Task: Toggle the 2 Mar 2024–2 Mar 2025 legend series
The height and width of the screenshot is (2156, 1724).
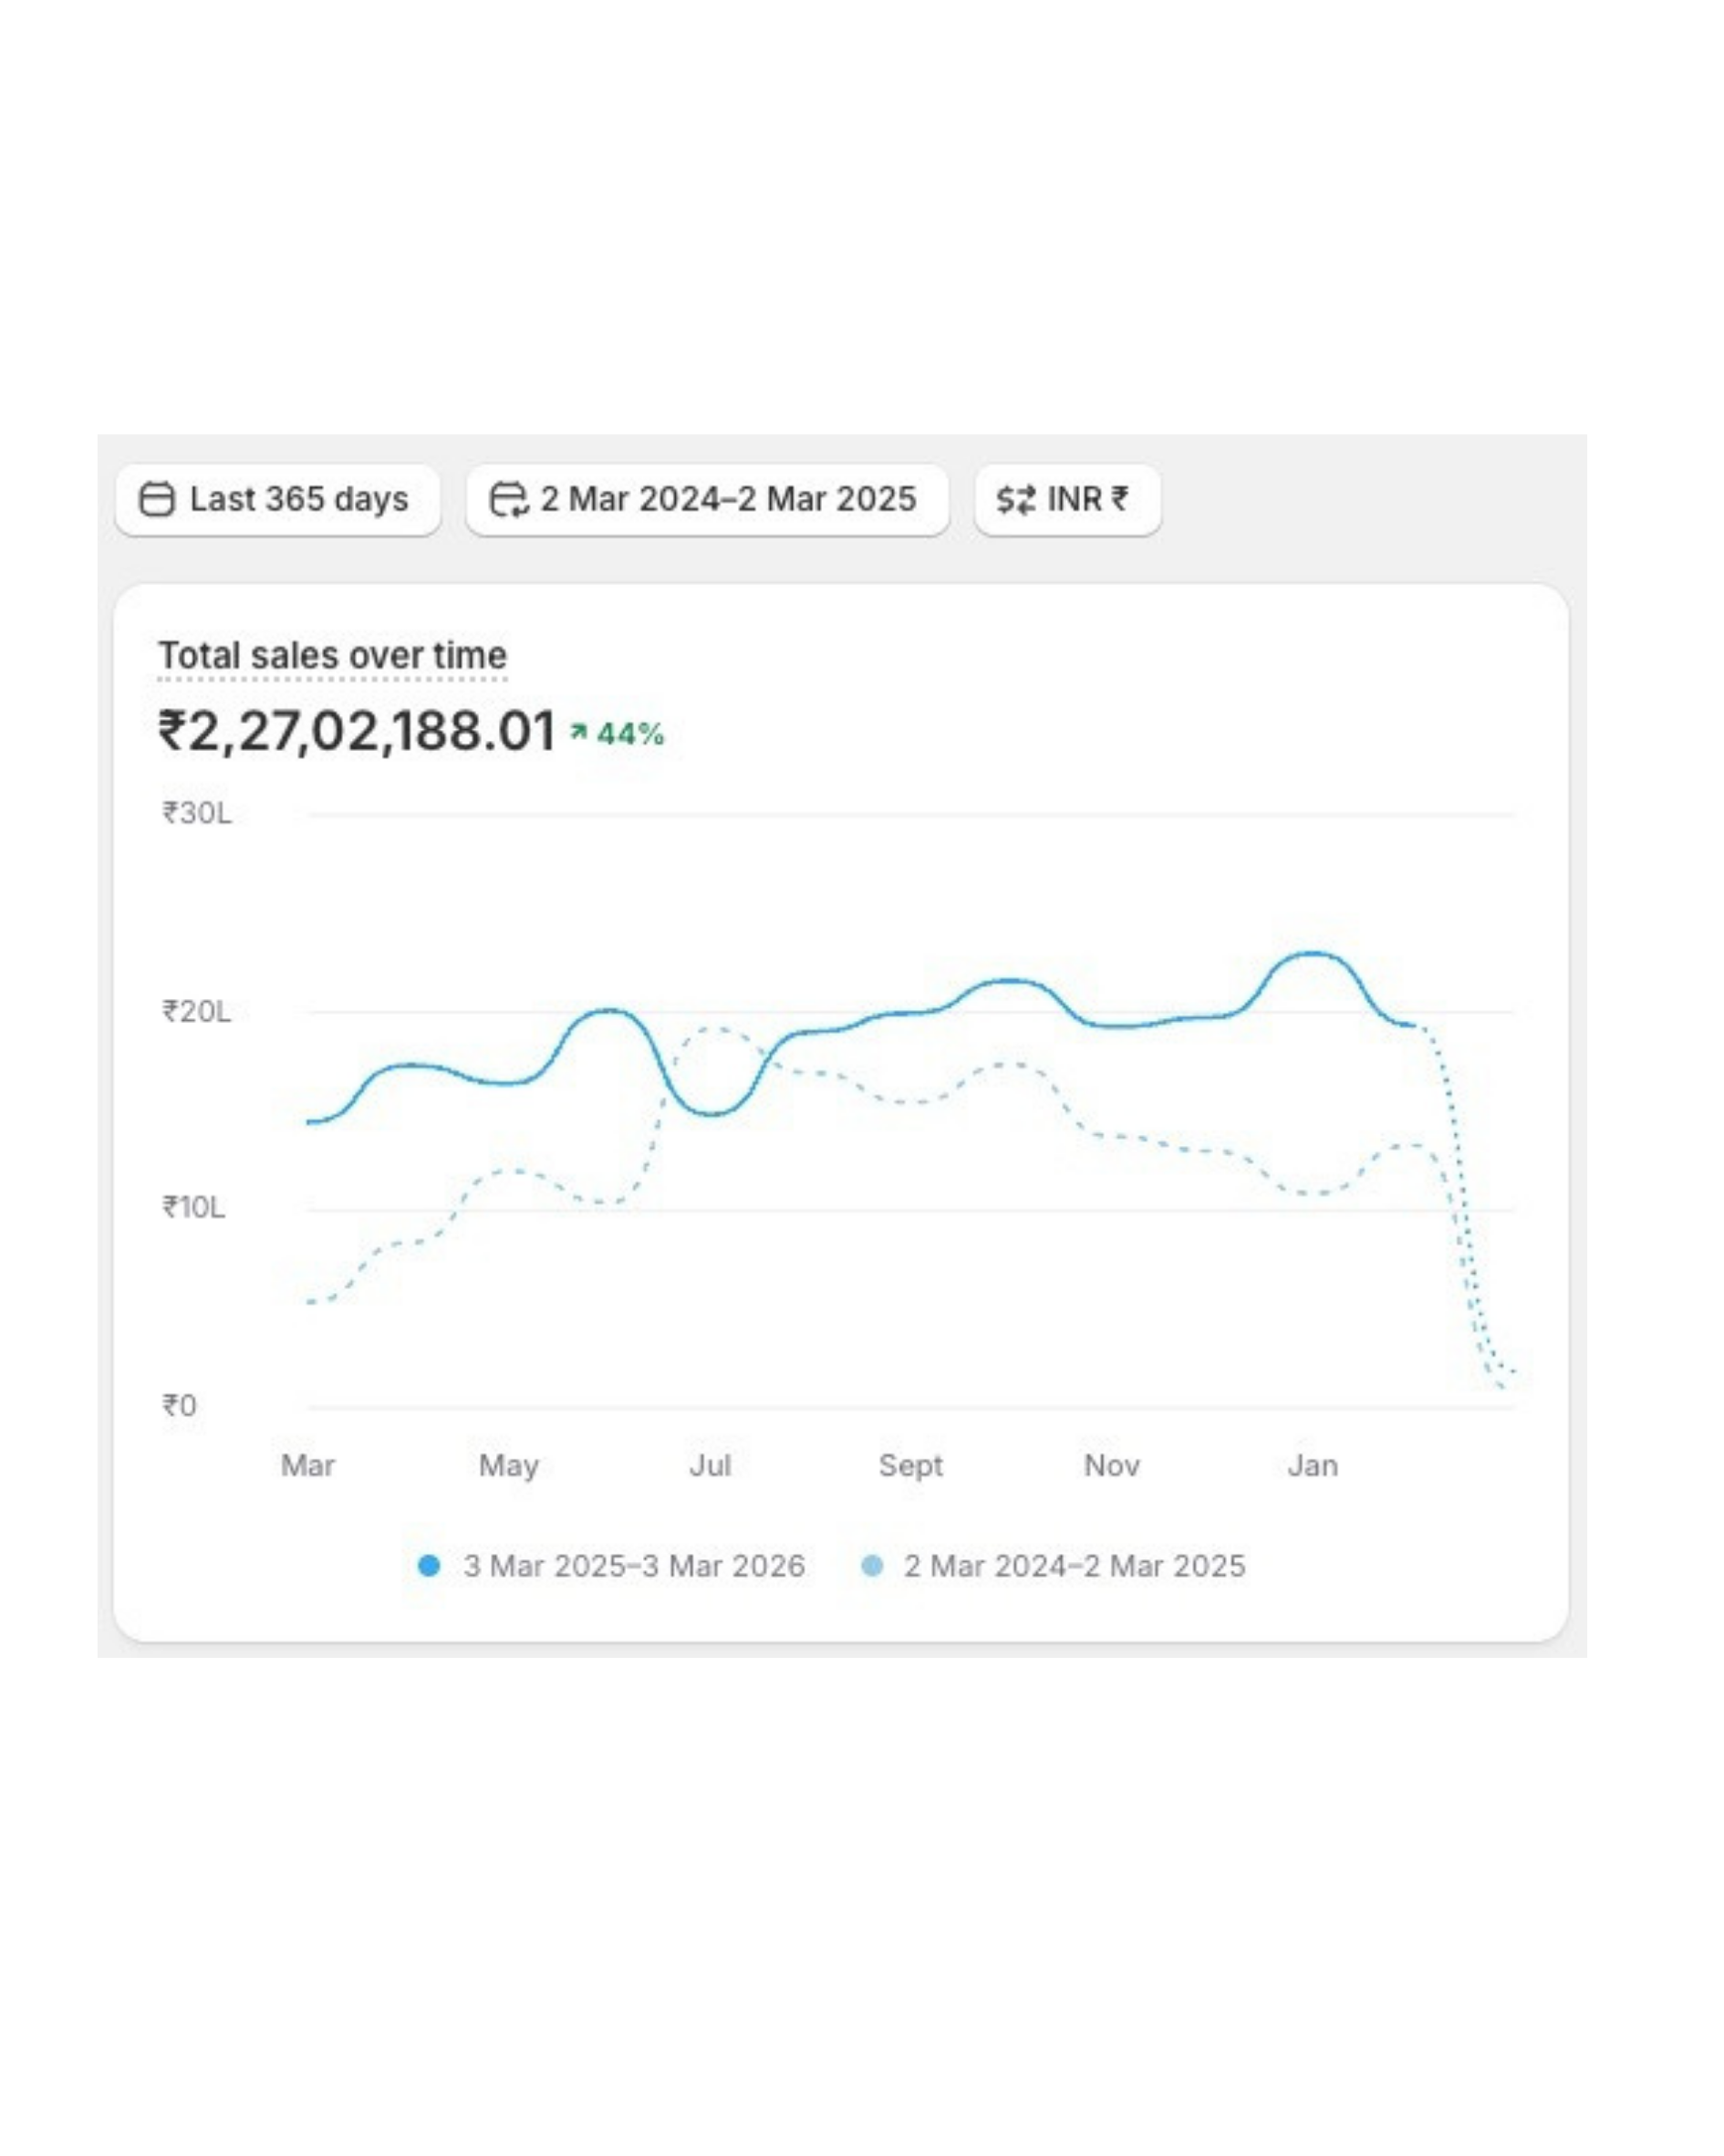Action: [x=1053, y=1566]
